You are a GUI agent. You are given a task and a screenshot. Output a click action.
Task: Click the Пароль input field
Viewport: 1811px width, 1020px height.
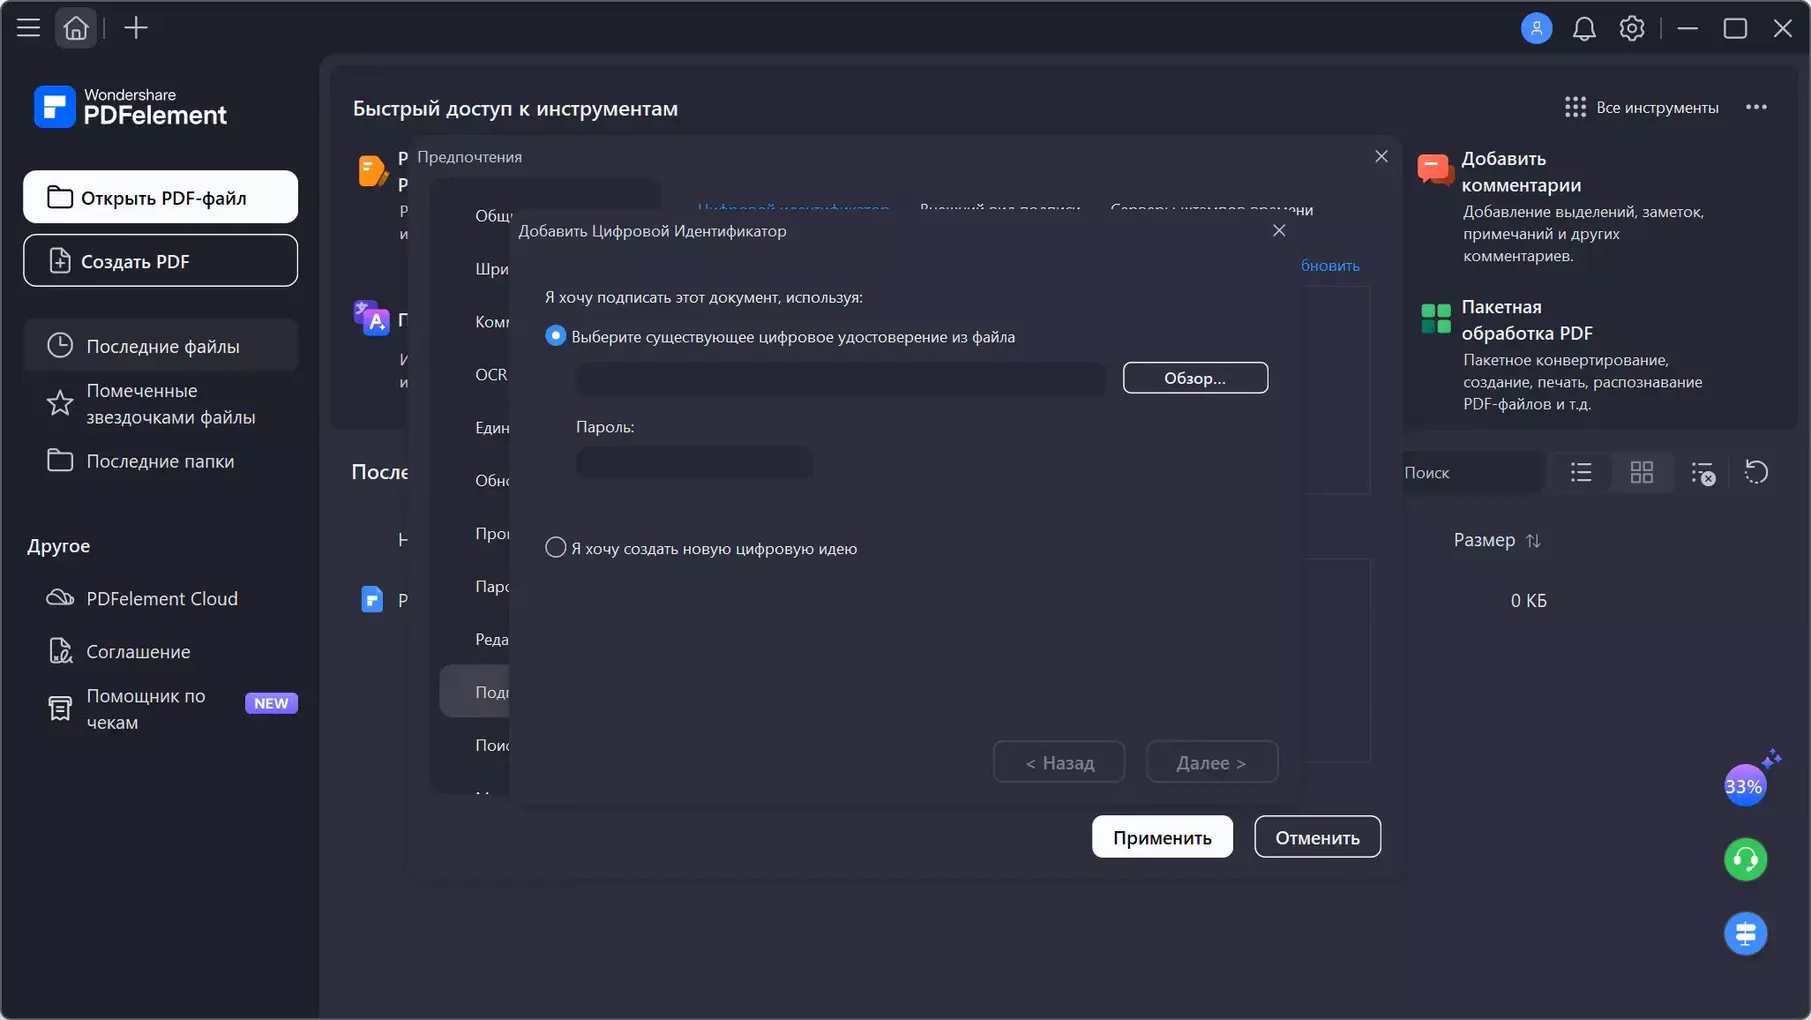point(694,462)
